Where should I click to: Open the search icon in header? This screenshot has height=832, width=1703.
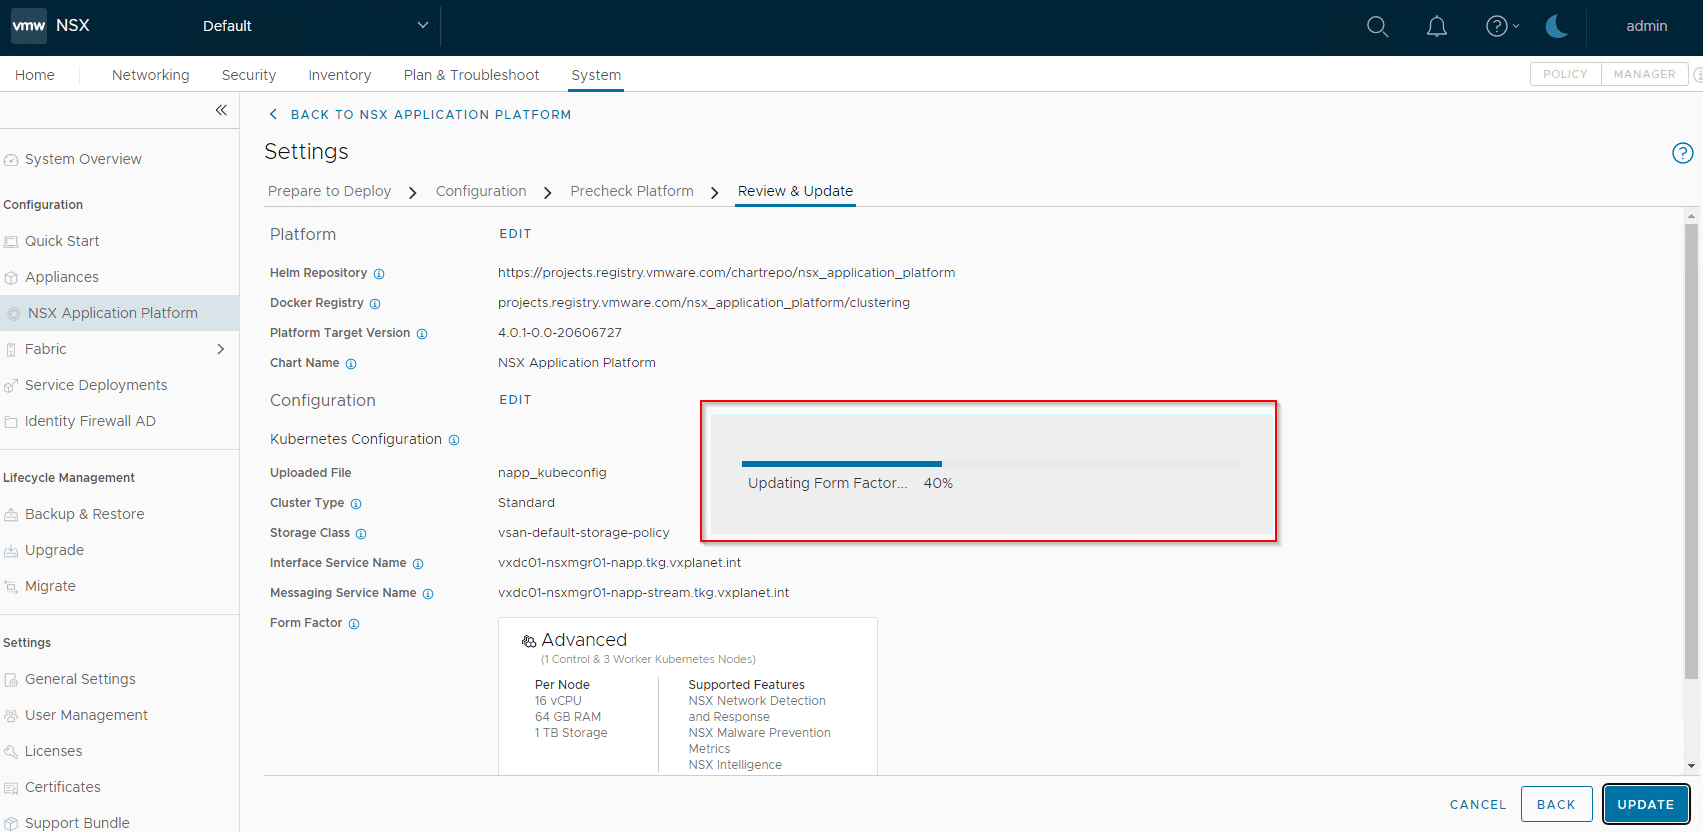tap(1378, 27)
